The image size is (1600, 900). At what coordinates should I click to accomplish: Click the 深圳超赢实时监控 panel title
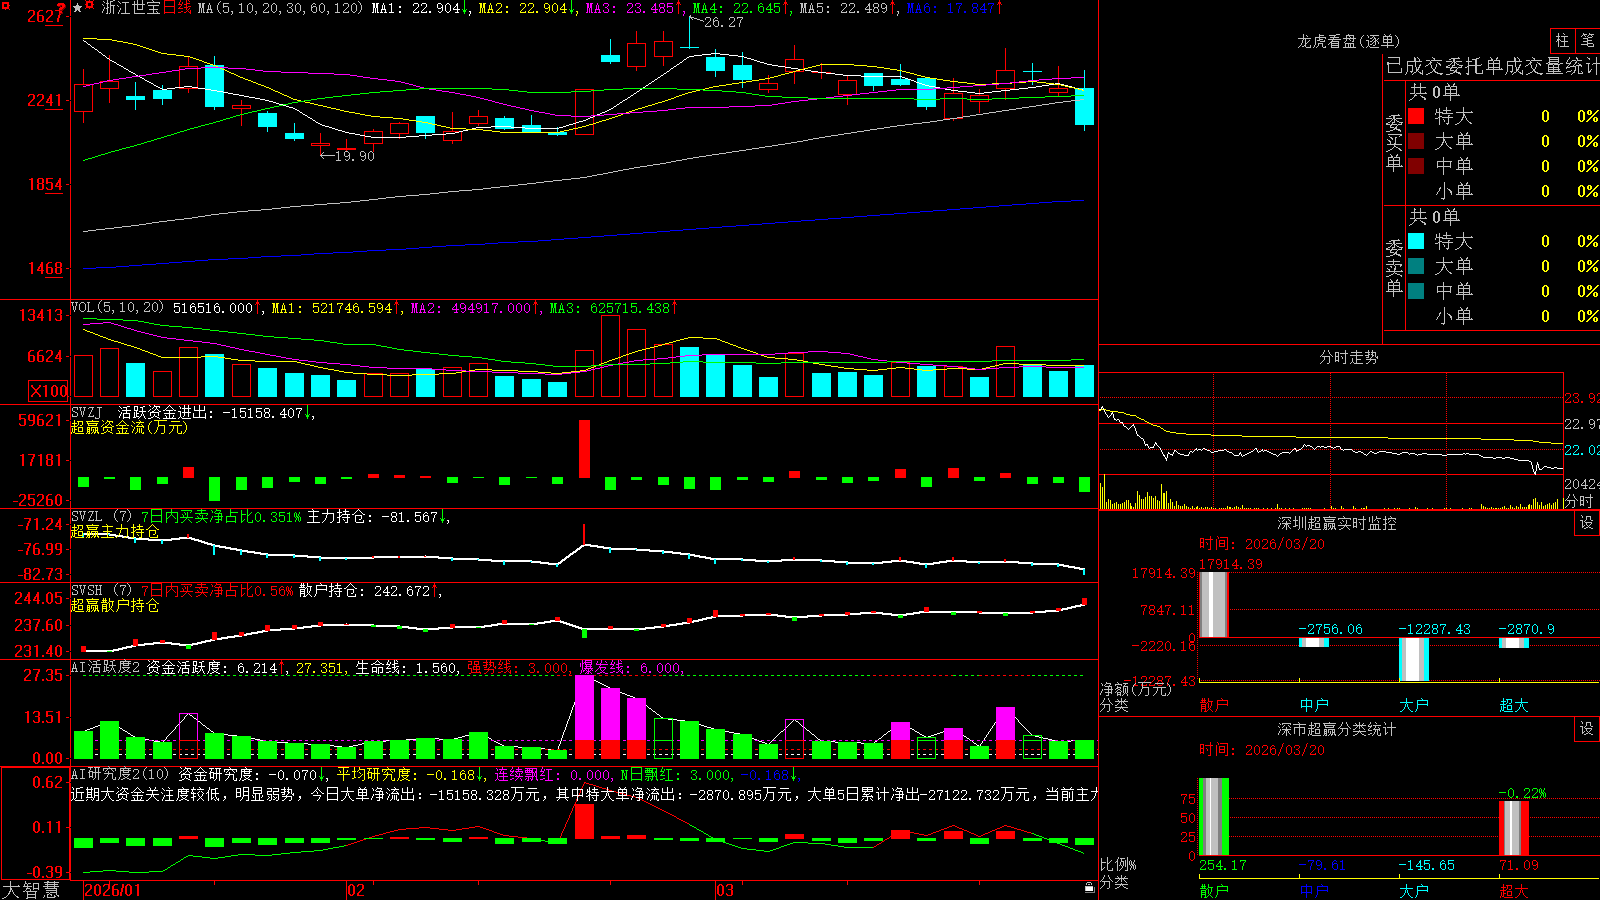coord(1337,523)
